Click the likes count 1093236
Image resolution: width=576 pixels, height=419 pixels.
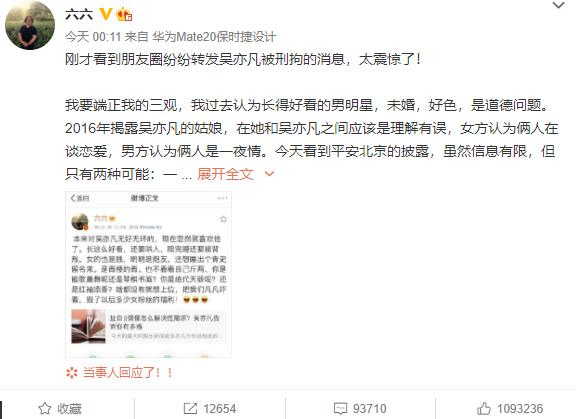tap(520, 409)
